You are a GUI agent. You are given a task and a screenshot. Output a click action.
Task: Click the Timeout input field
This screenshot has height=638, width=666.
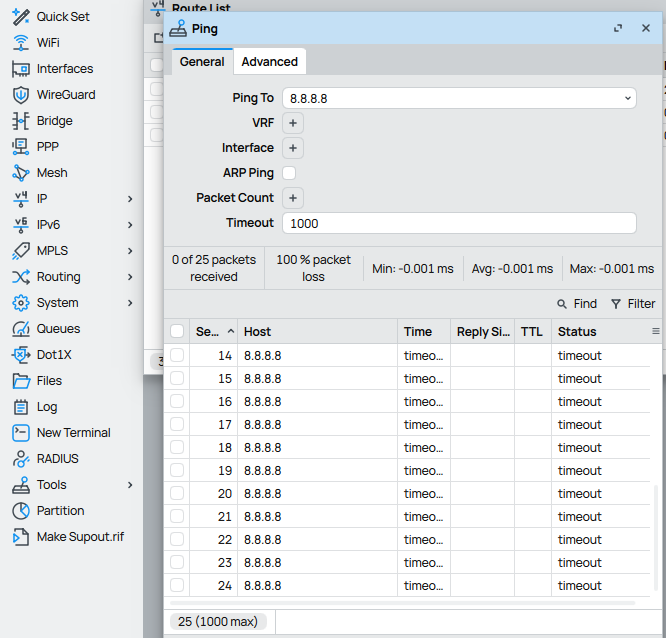click(459, 223)
